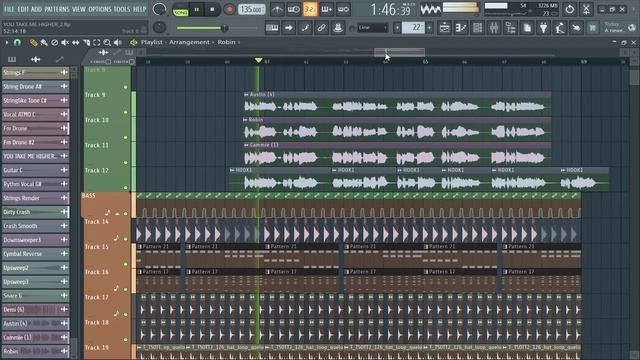
Task: Click the stamp icon in toolbar
Action: [338, 28]
